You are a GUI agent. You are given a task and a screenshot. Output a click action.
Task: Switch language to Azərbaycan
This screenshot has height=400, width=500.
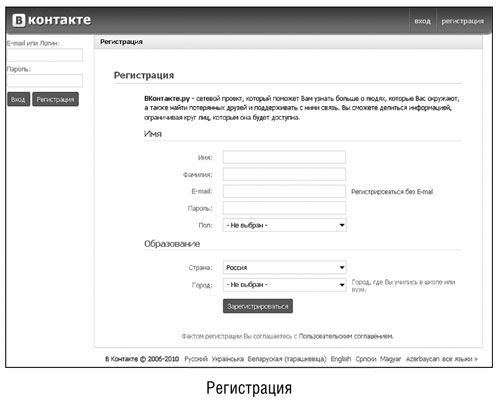point(422,359)
